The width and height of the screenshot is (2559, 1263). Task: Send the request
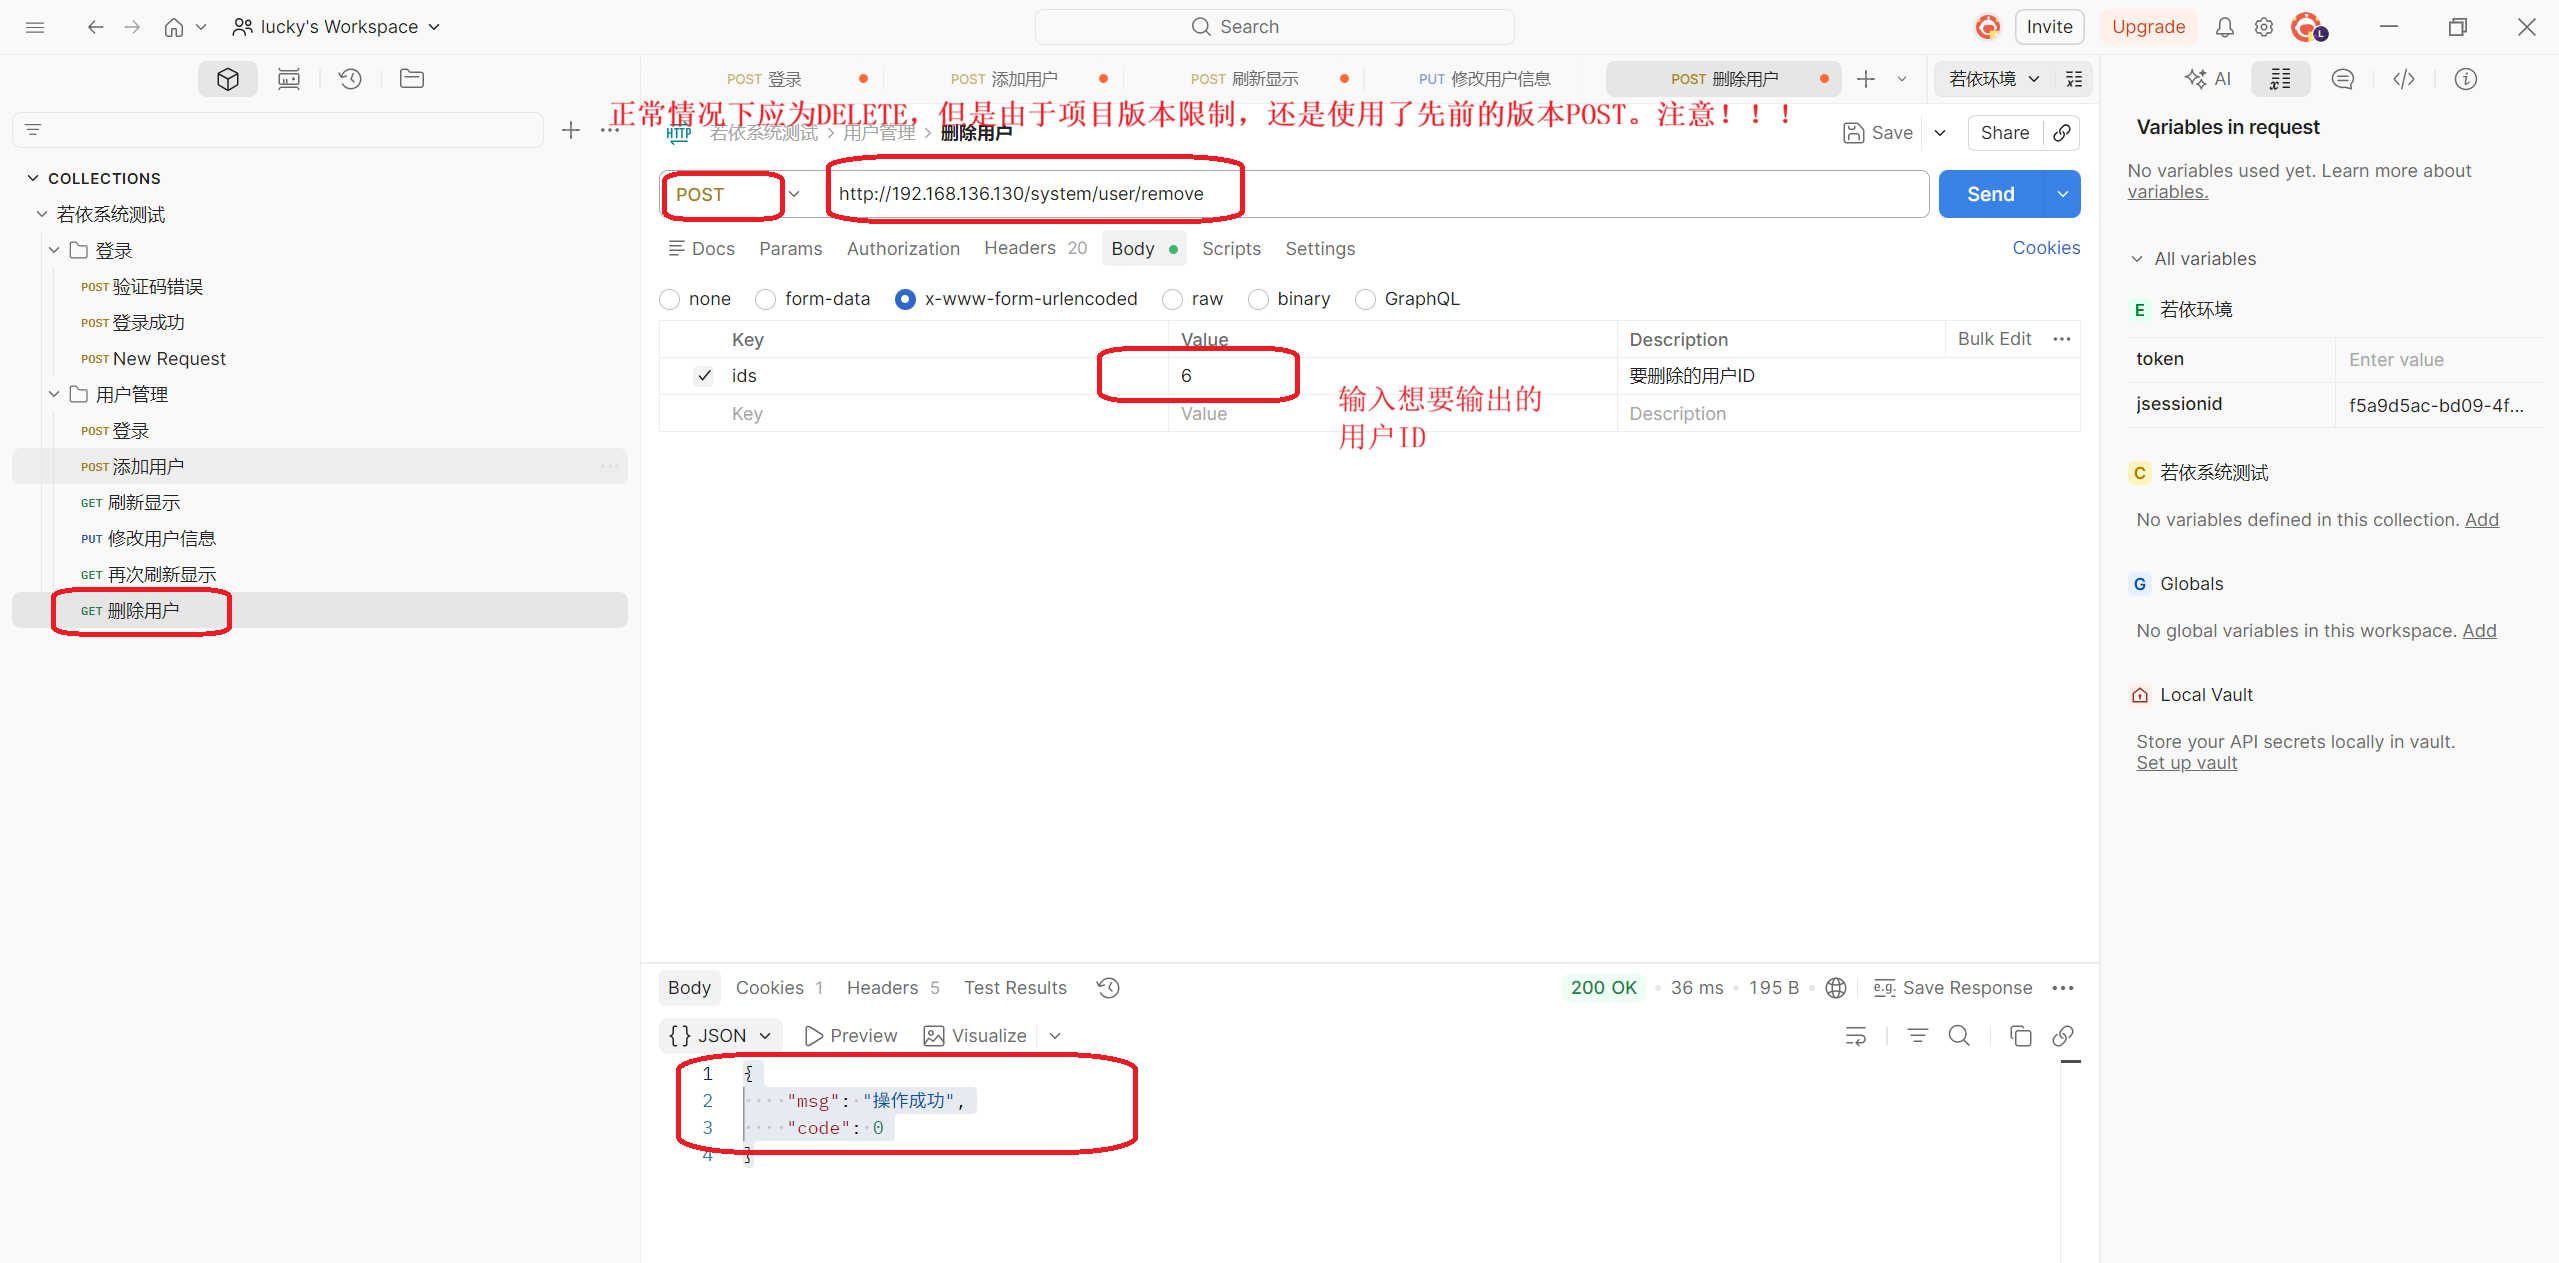1991,194
